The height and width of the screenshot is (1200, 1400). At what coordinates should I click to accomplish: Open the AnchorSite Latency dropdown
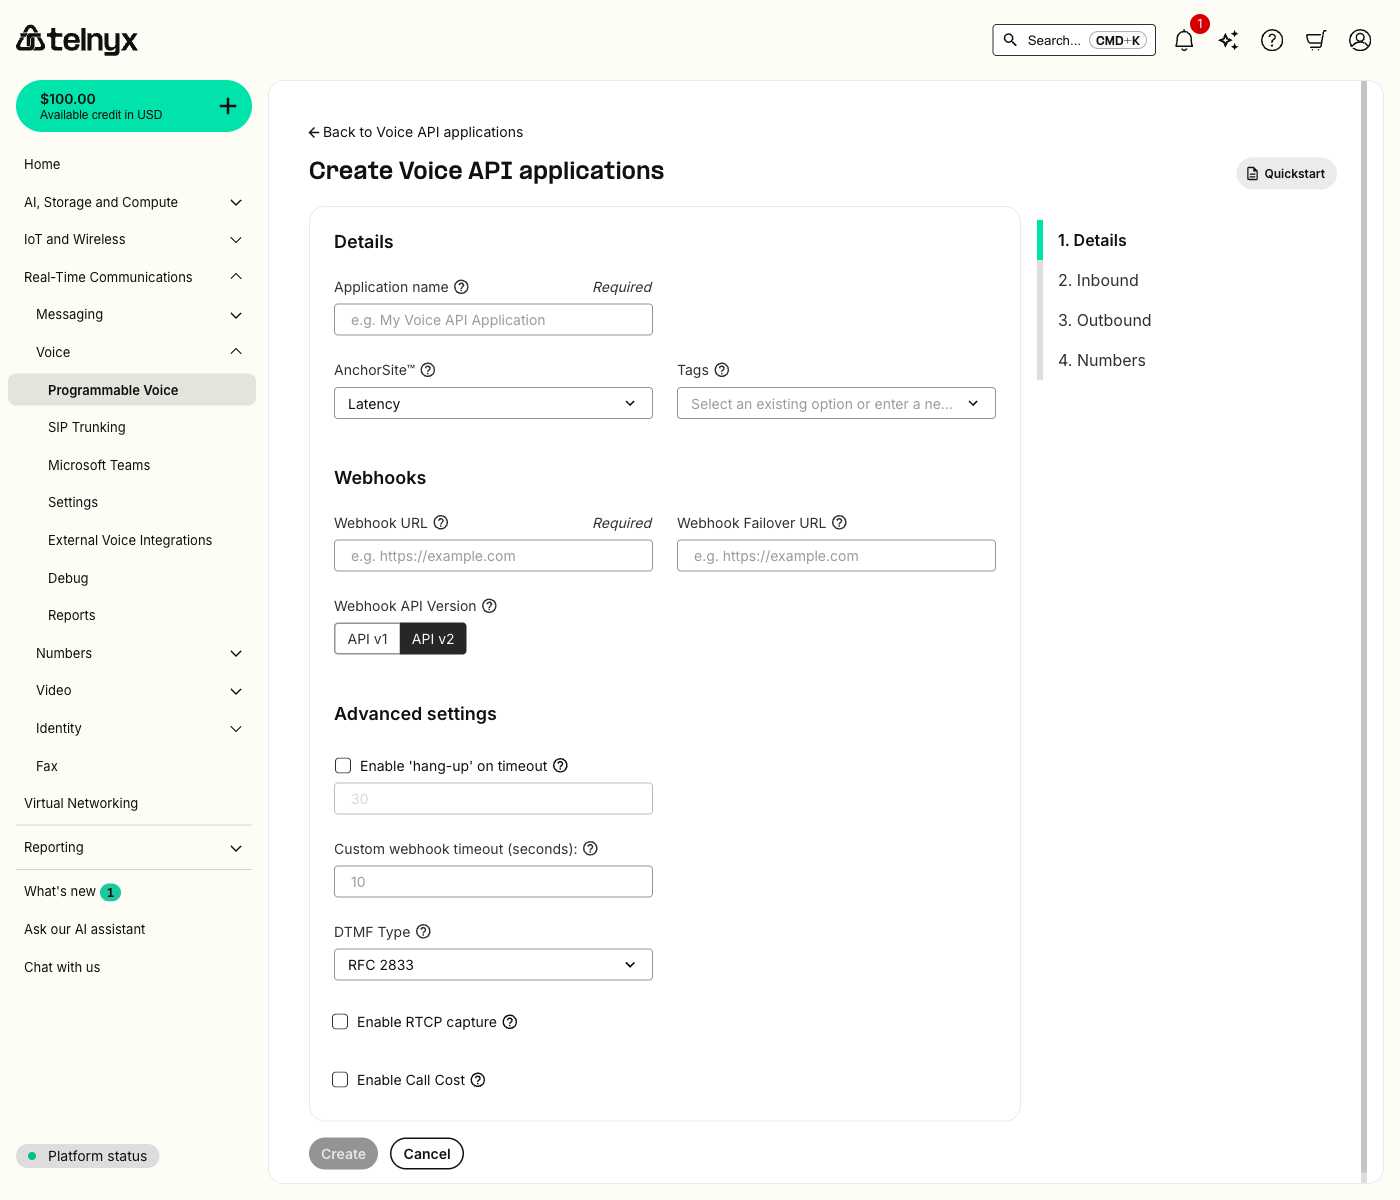[x=492, y=403]
